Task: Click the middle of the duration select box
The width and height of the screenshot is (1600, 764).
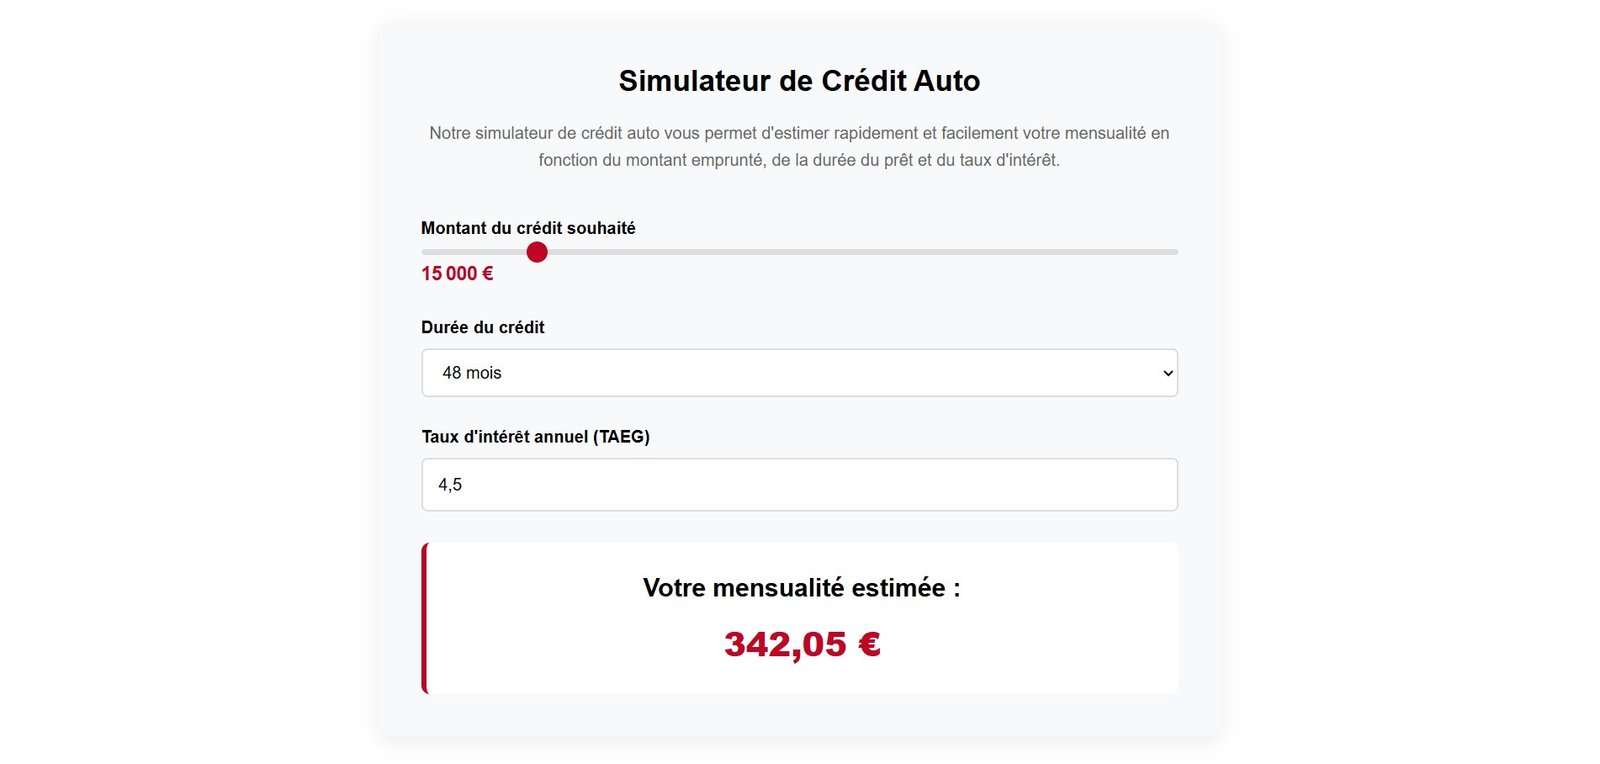Action: pyautogui.click(x=799, y=373)
